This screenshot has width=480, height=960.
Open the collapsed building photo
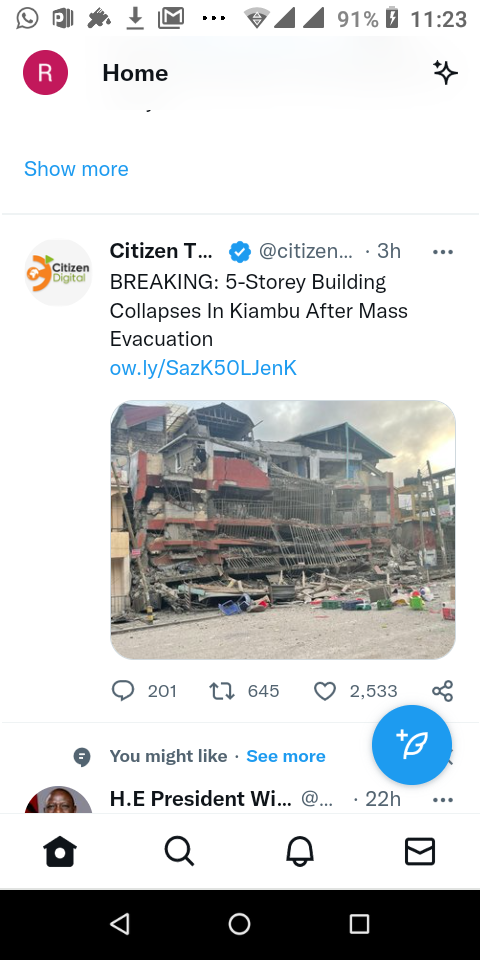[x=283, y=530]
